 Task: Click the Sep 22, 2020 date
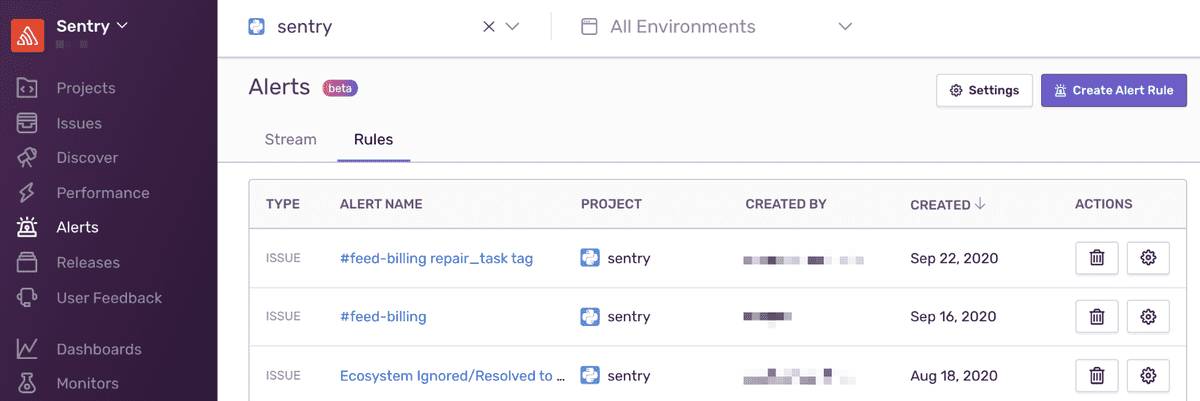coord(954,258)
